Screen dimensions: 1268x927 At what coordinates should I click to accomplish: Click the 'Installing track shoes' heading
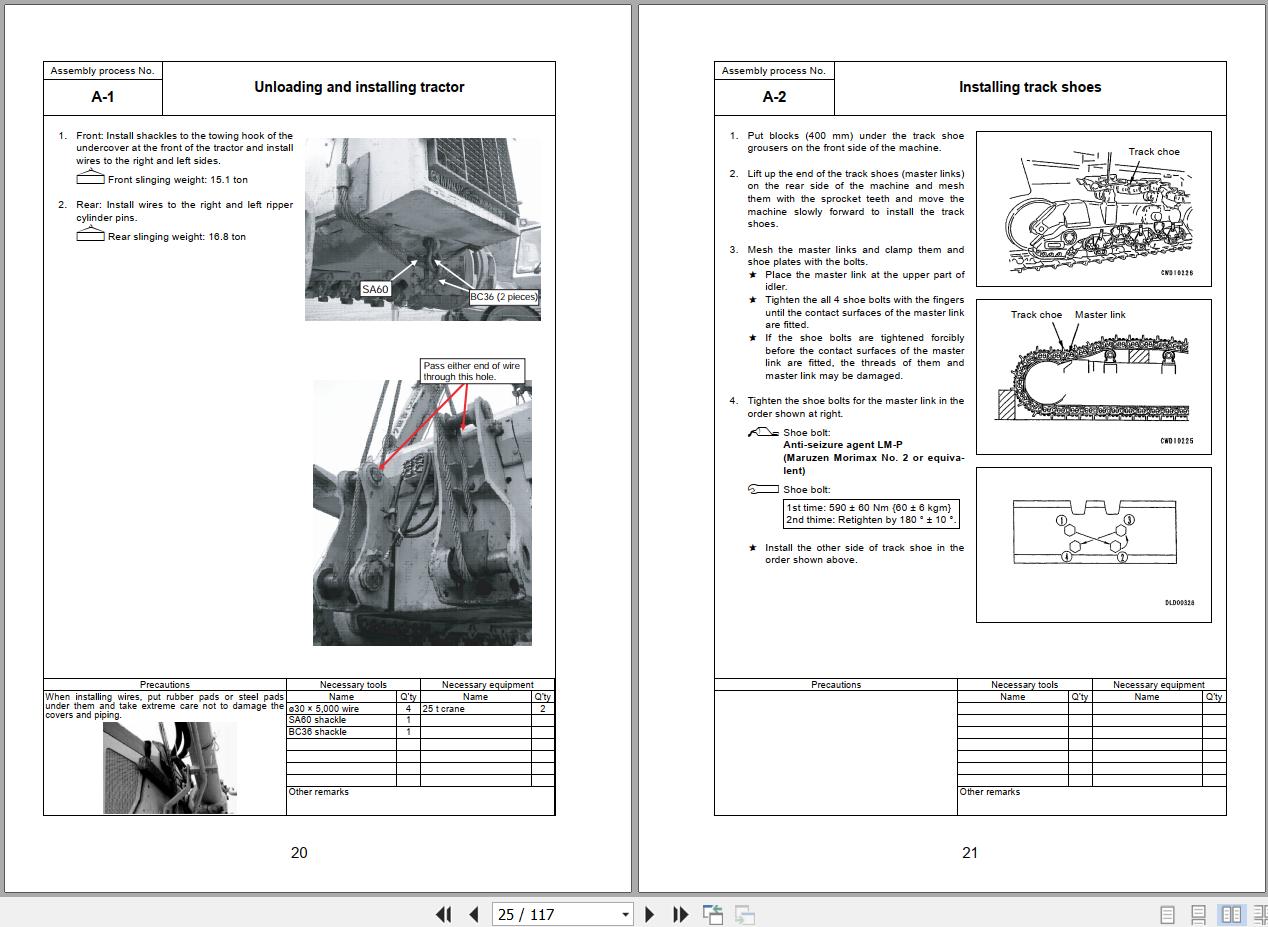[1030, 87]
